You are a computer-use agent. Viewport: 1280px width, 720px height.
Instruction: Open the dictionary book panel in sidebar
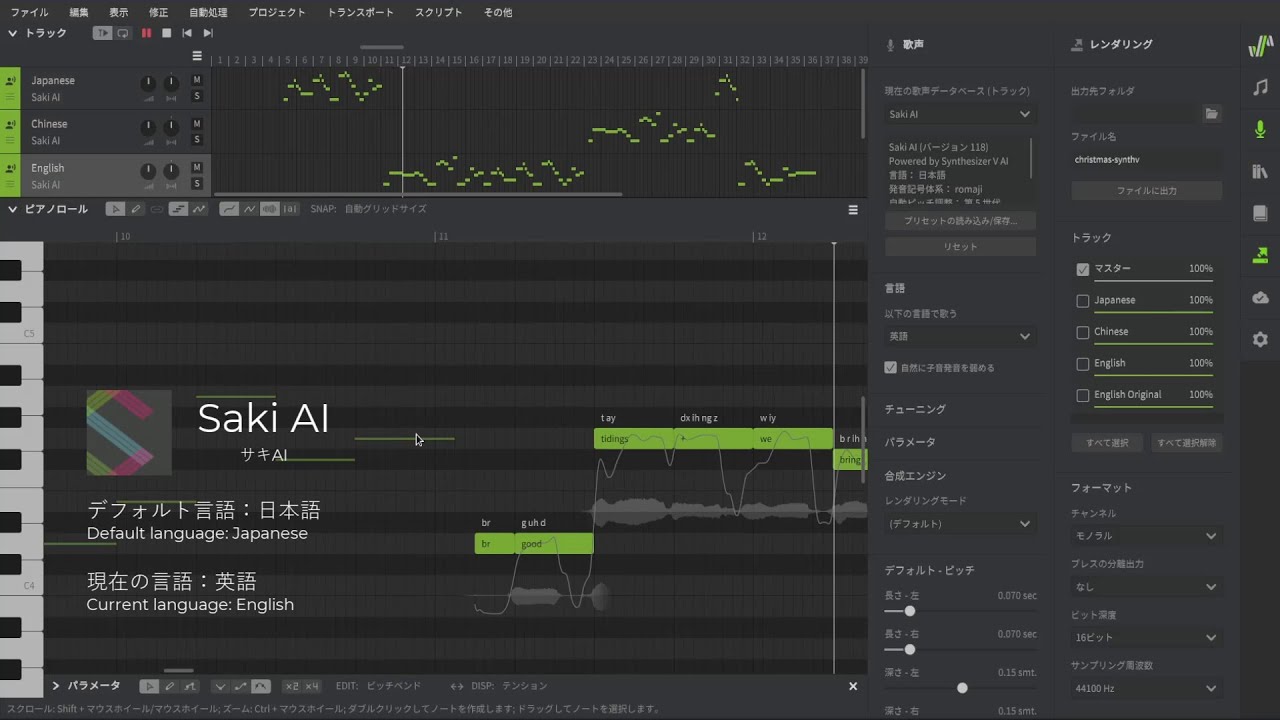[x=1260, y=213]
